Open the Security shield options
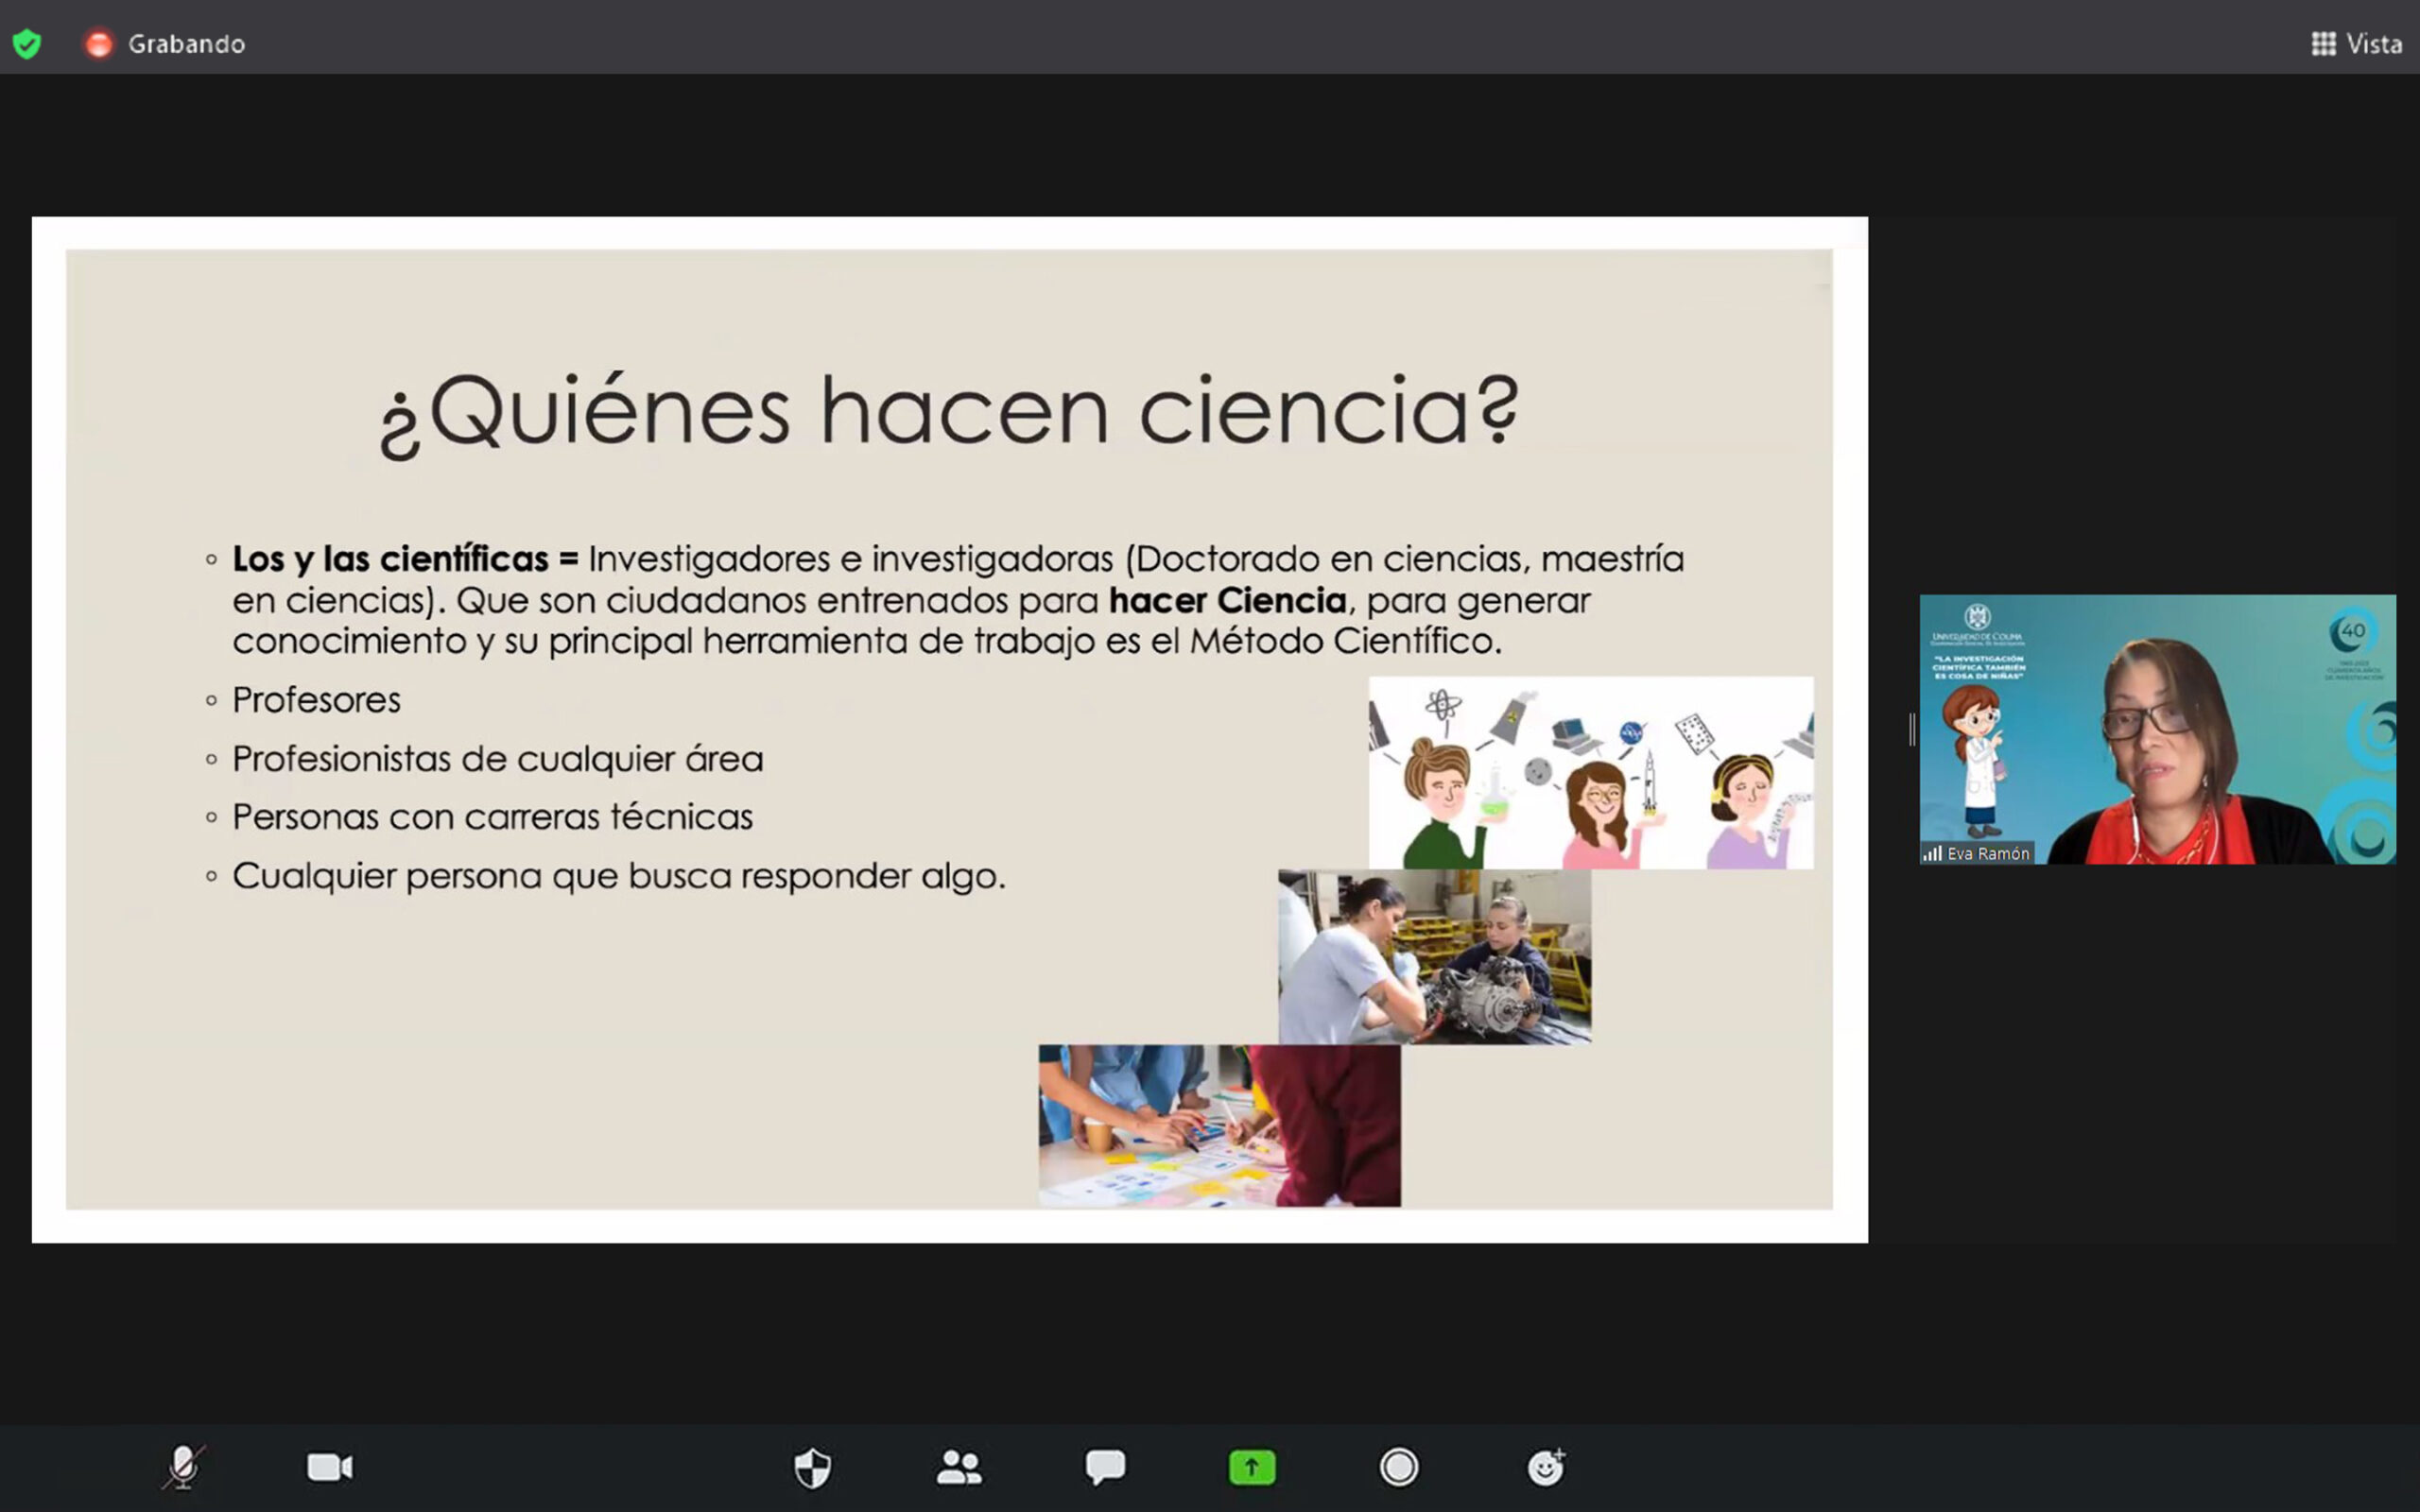 tap(812, 1467)
